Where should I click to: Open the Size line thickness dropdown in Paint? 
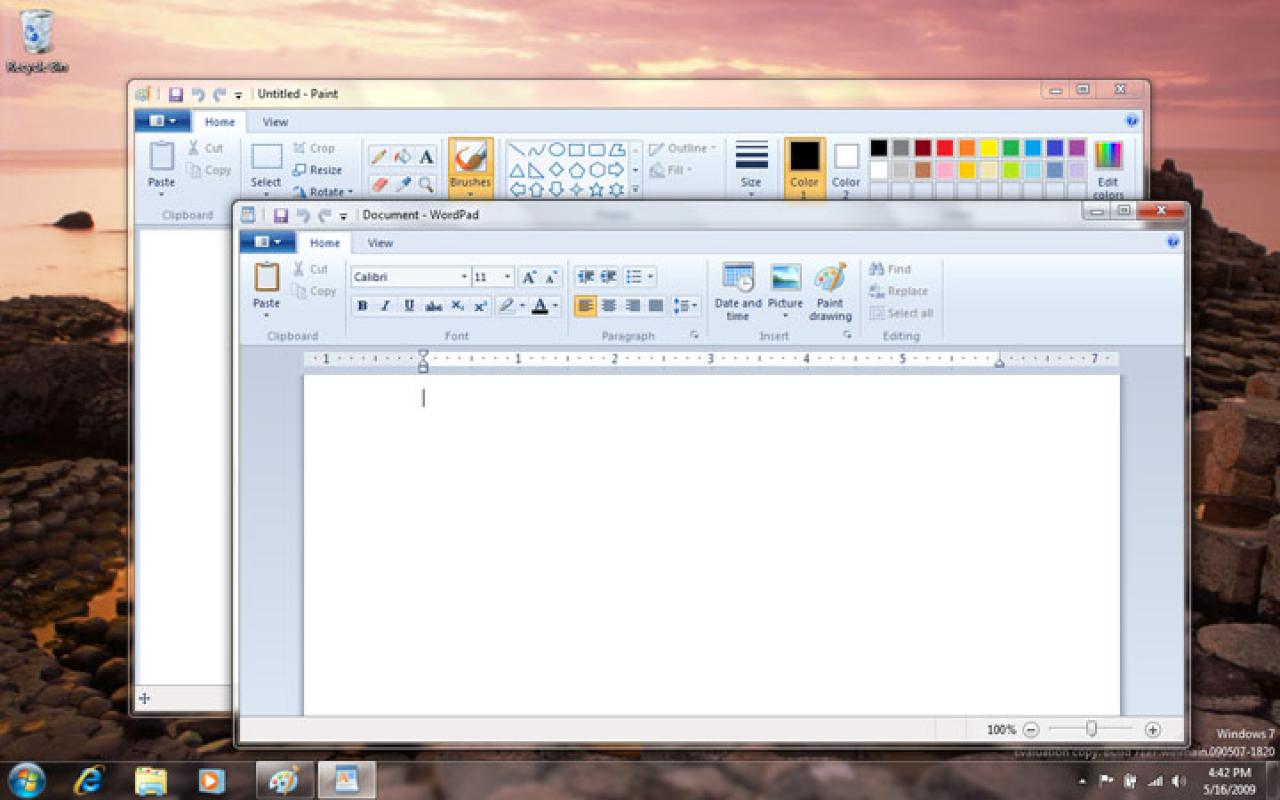tap(751, 169)
